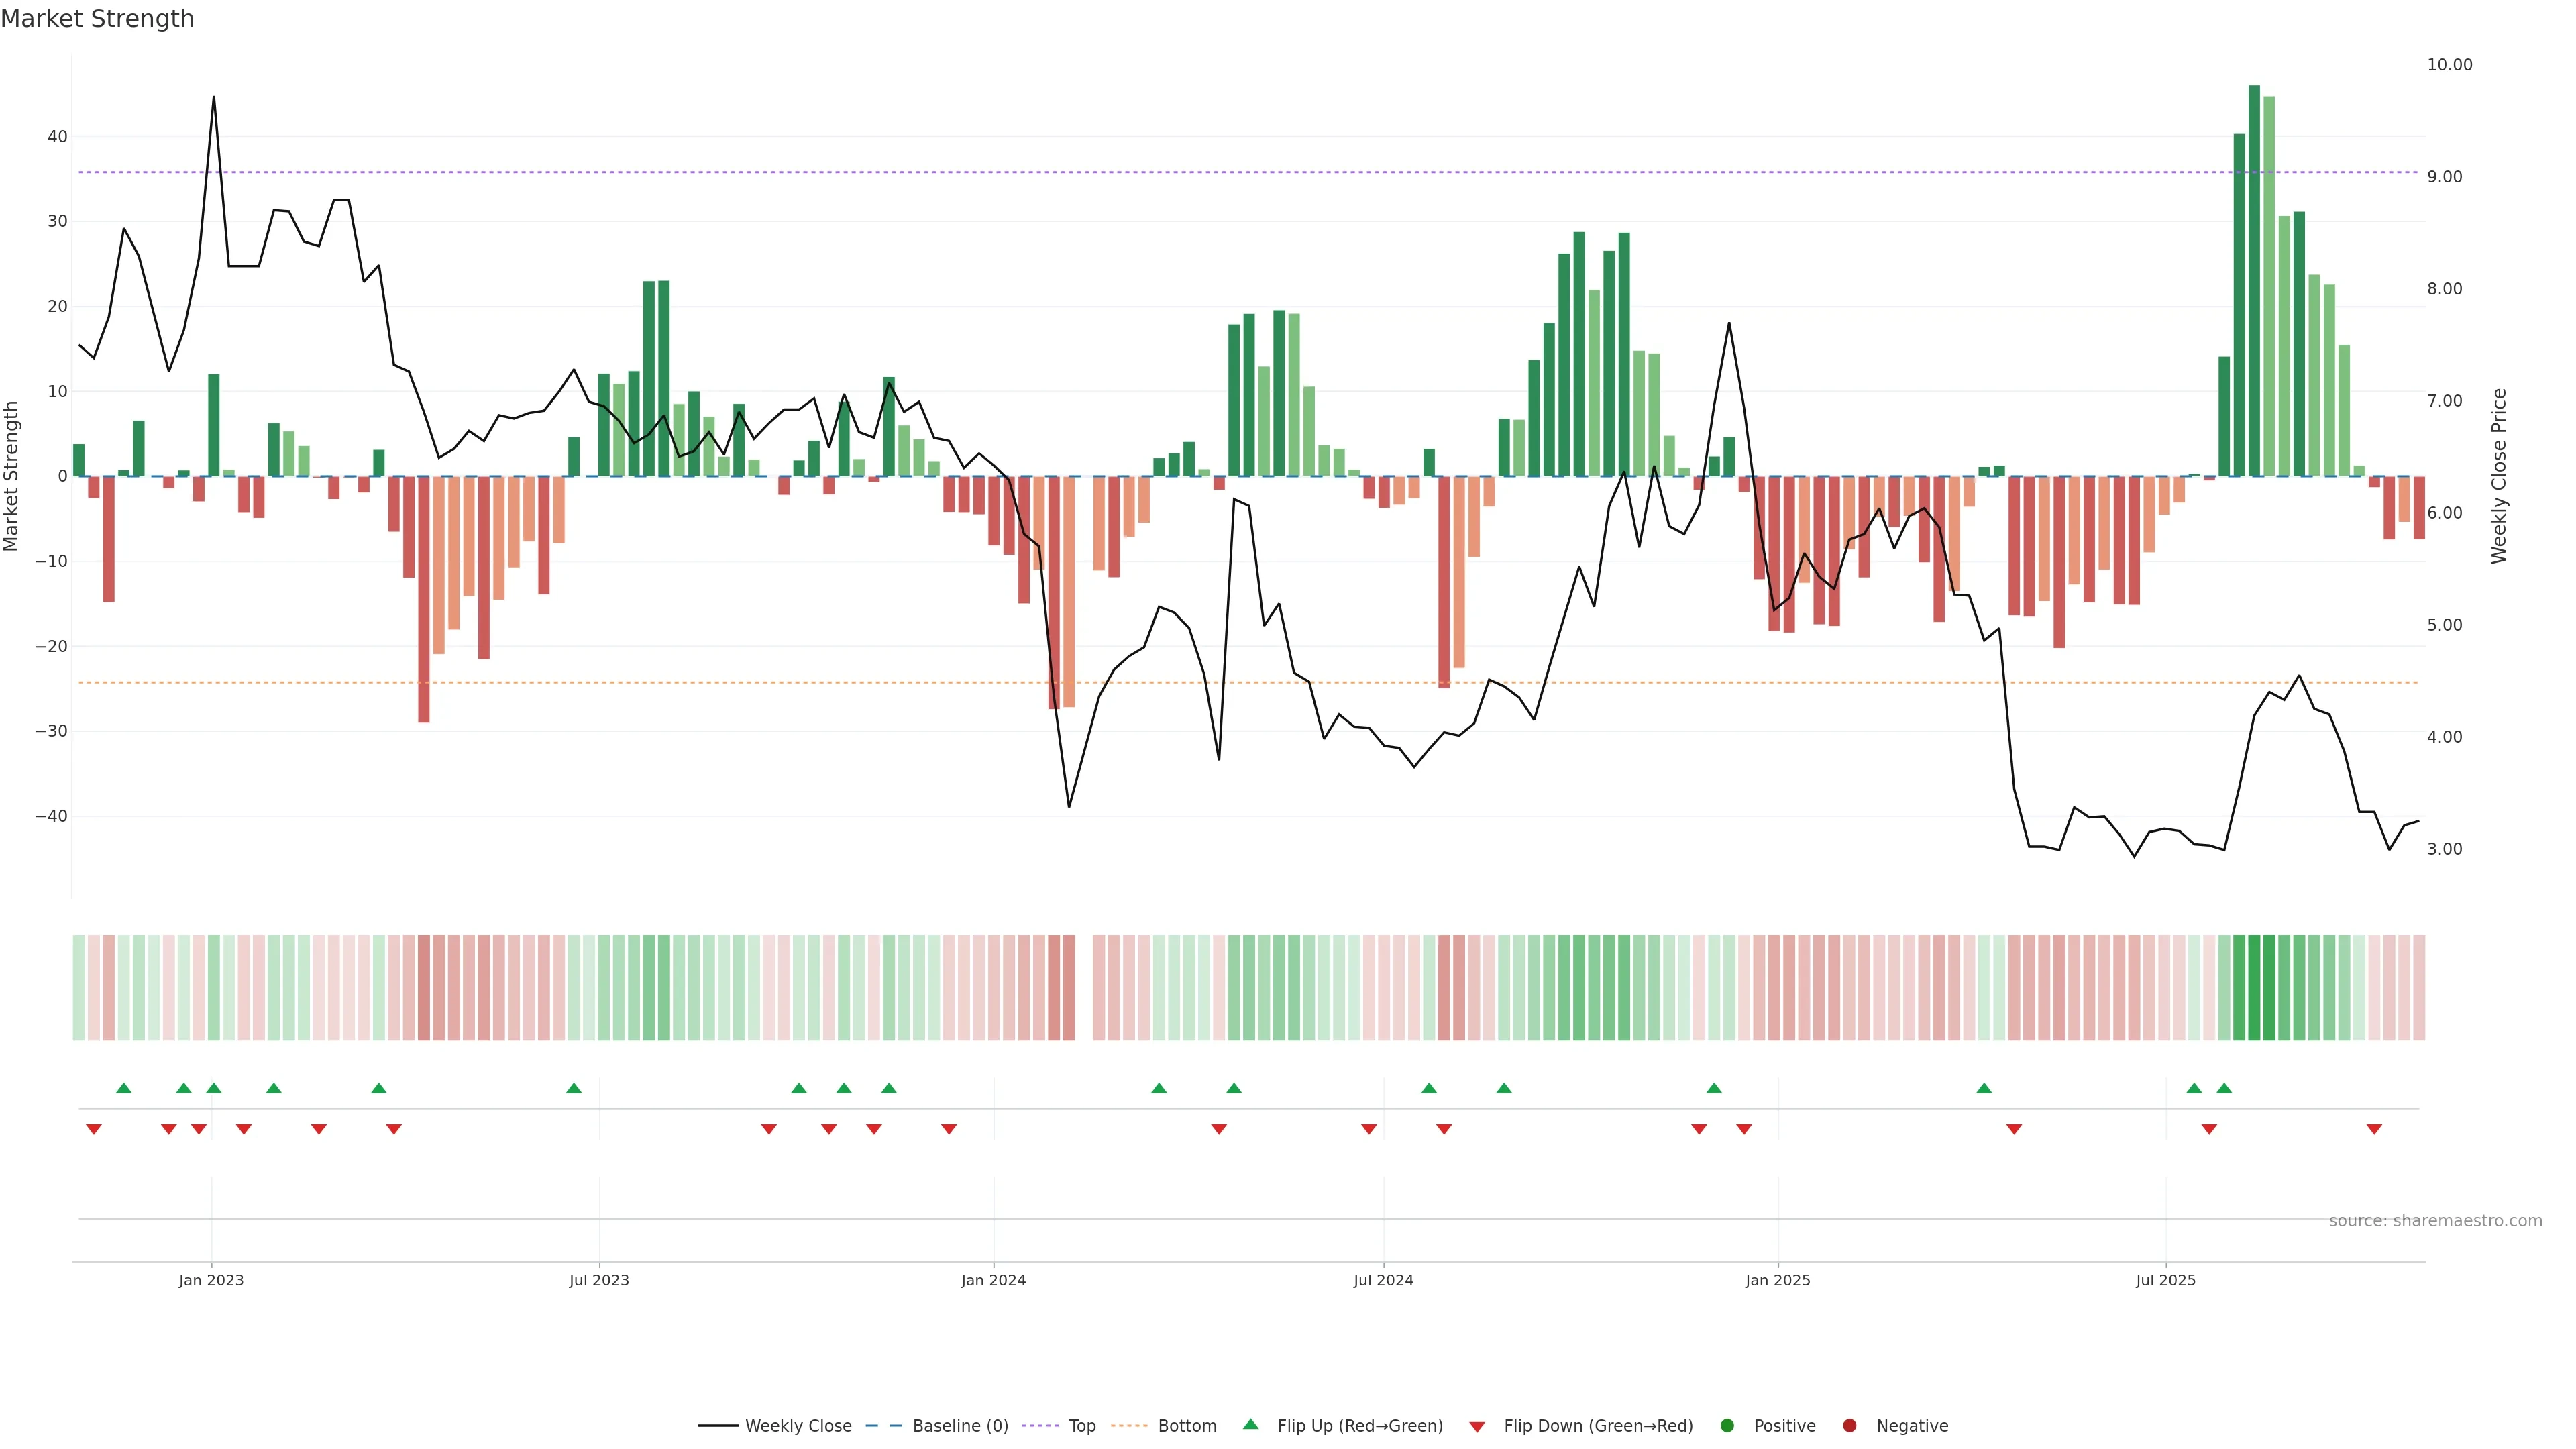This screenshot has width=2576, height=1449.
Task: Click the Weekly Close Price axis title
Action: point(2499,476)
